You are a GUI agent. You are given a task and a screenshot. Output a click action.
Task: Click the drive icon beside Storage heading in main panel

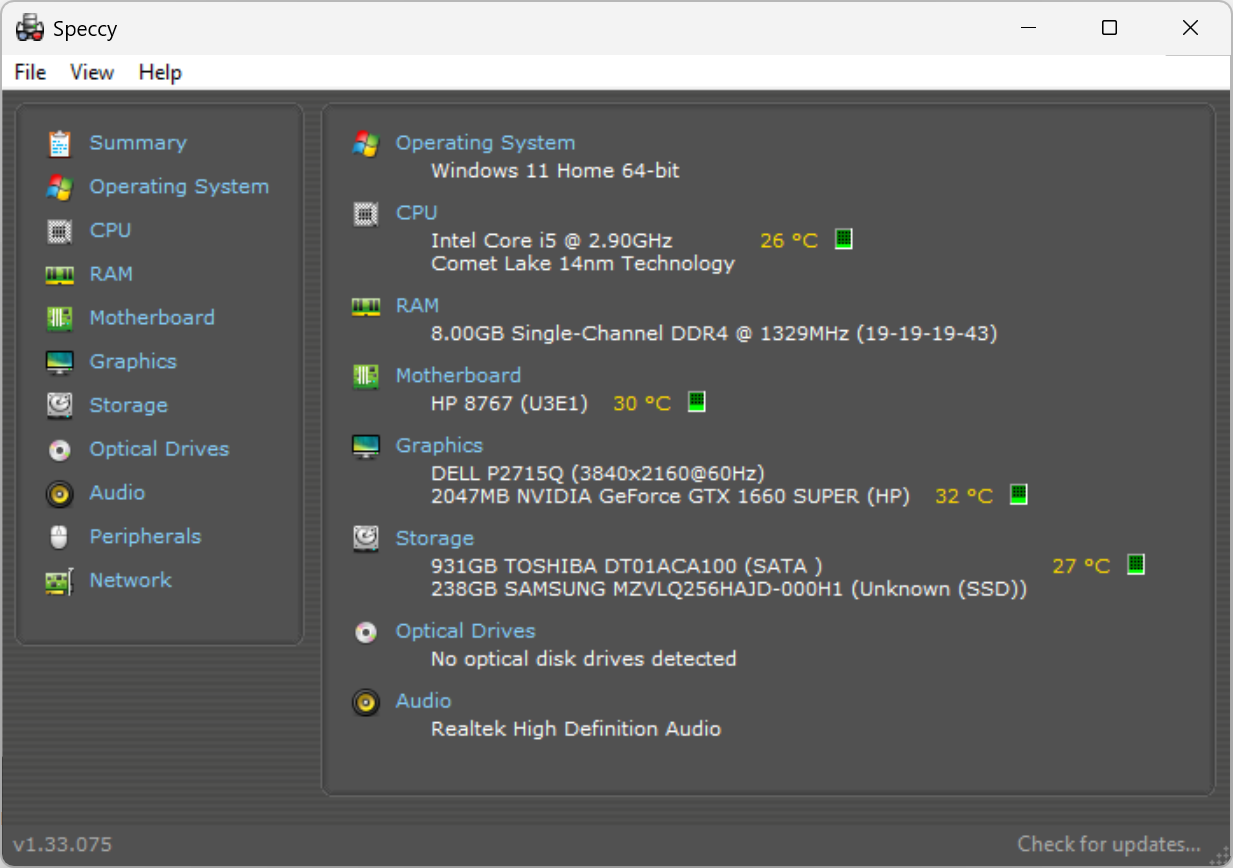pos(366,539)
